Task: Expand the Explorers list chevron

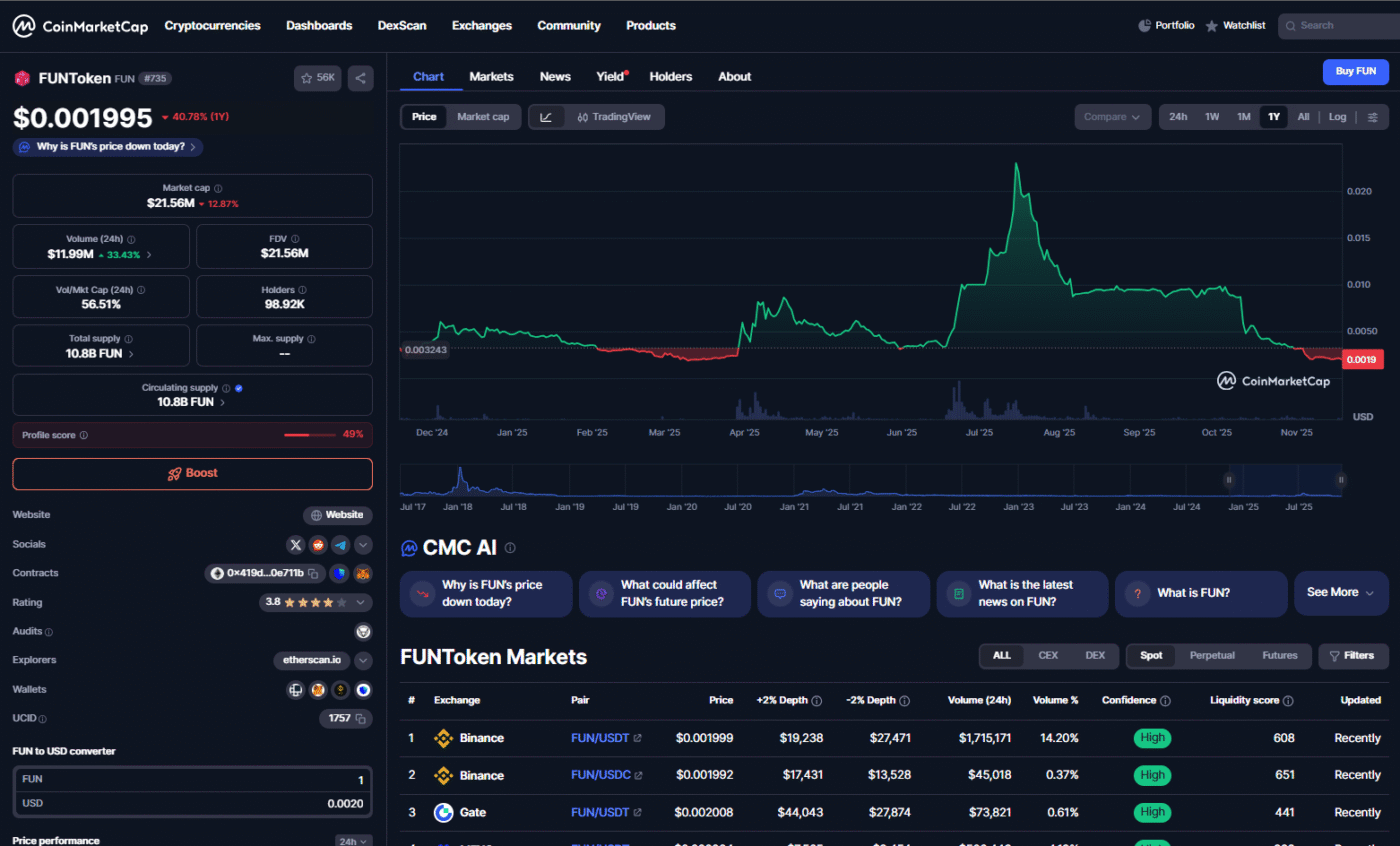Action: 363,660
